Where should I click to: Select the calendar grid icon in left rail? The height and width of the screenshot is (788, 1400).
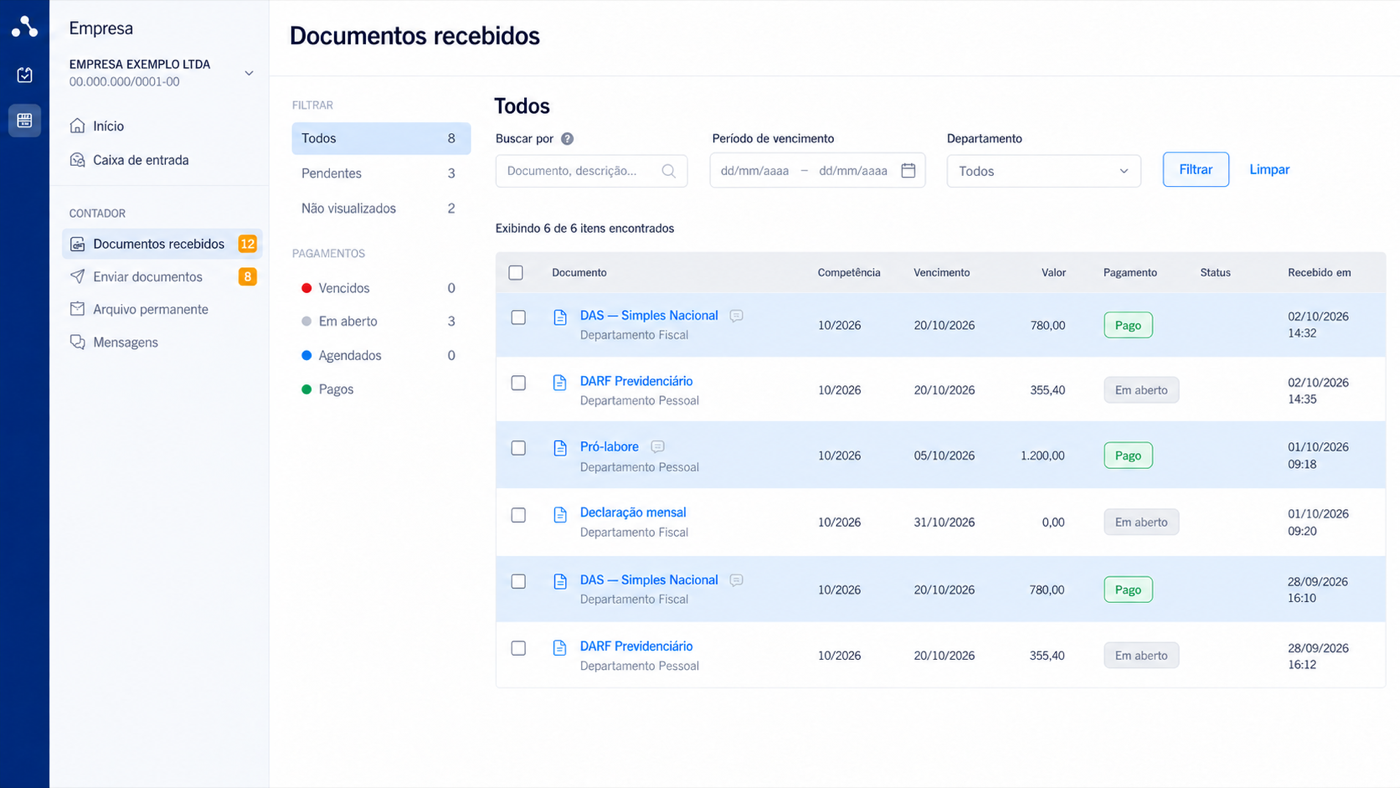coord(25,120)
